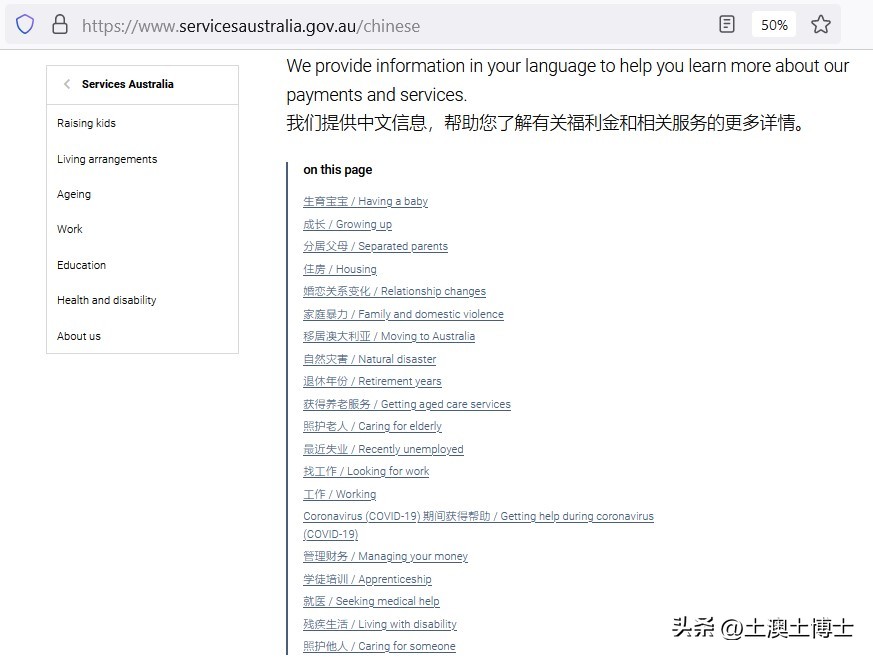Open the COVID-19 help link
873x657 pixels.
[478, 516]
